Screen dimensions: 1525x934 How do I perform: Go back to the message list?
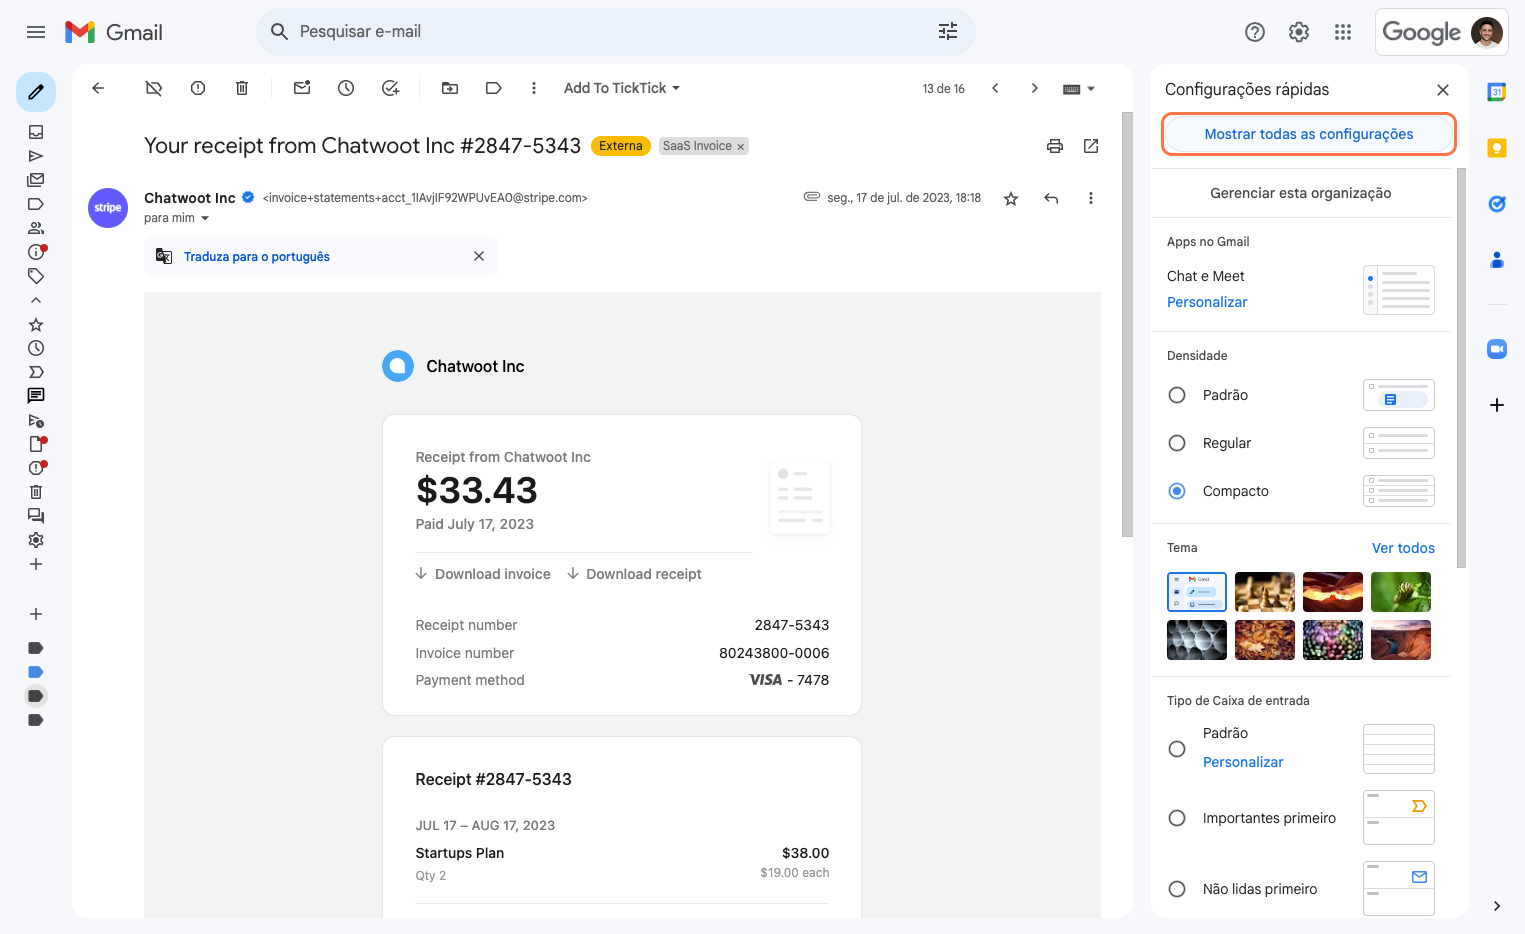coord(98,88)
